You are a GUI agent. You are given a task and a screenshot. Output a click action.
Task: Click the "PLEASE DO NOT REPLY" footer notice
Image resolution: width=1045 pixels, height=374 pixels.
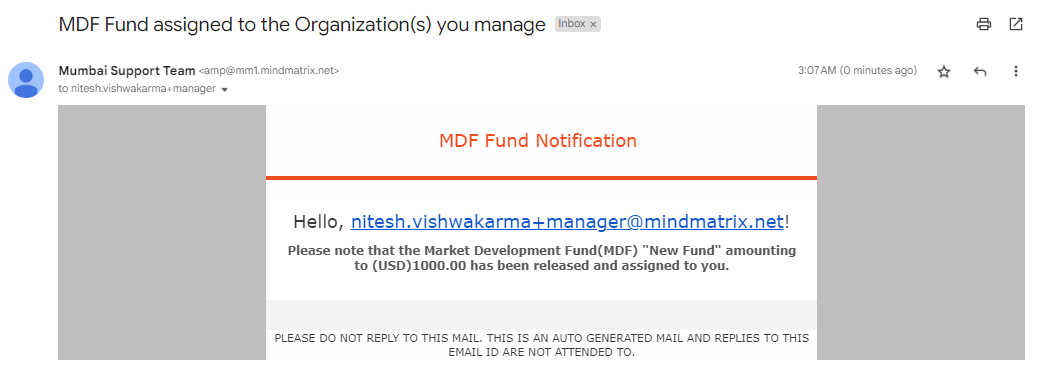[541, 345]
